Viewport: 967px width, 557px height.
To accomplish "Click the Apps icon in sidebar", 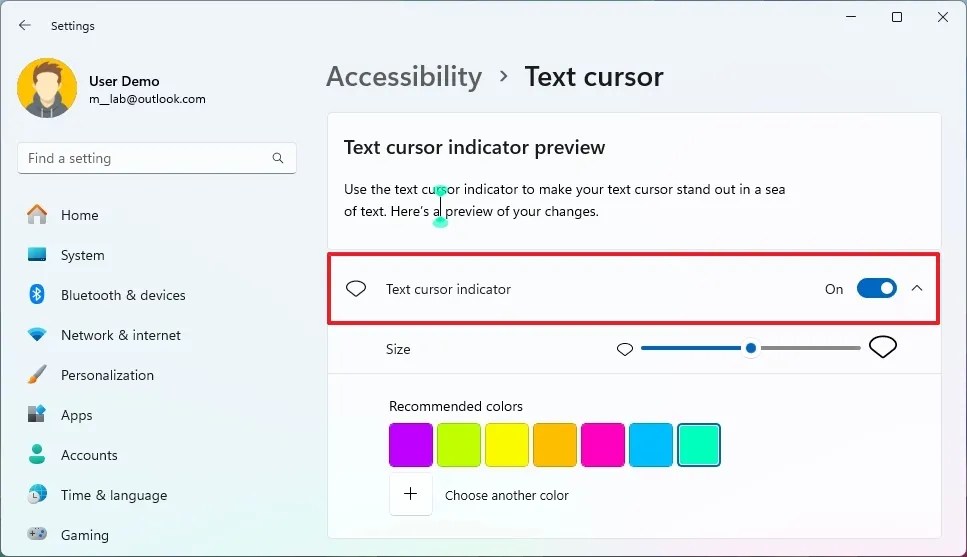I will (x=37, y=415).
